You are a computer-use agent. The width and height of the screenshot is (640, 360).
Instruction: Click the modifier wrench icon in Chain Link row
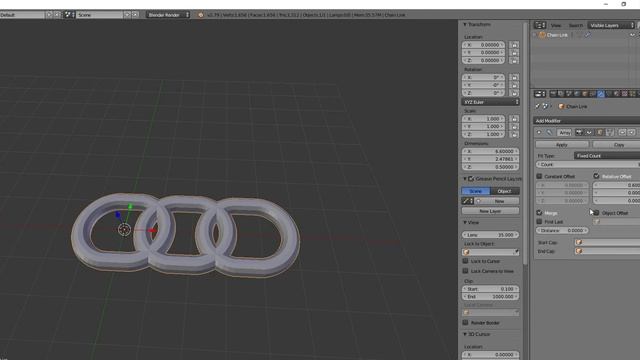pyautogui.click(x=587, y=35)
